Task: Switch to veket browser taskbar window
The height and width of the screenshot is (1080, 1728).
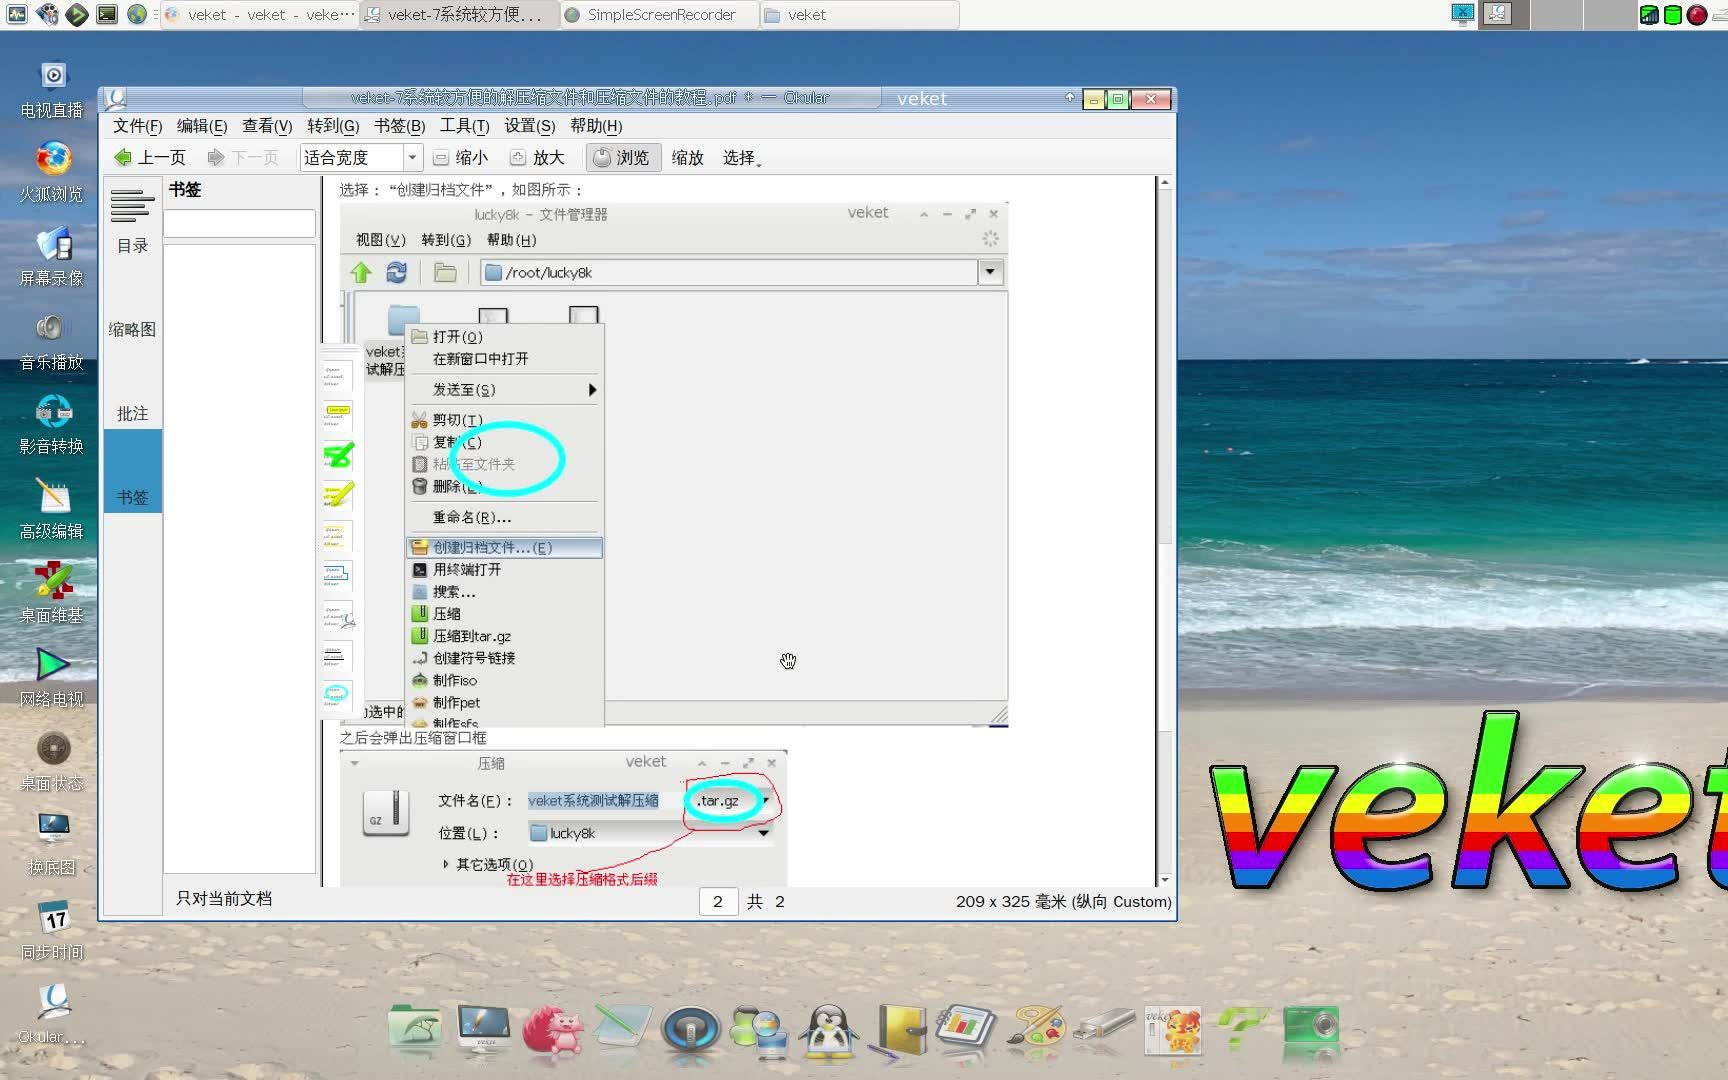Action: coord(259,15)
